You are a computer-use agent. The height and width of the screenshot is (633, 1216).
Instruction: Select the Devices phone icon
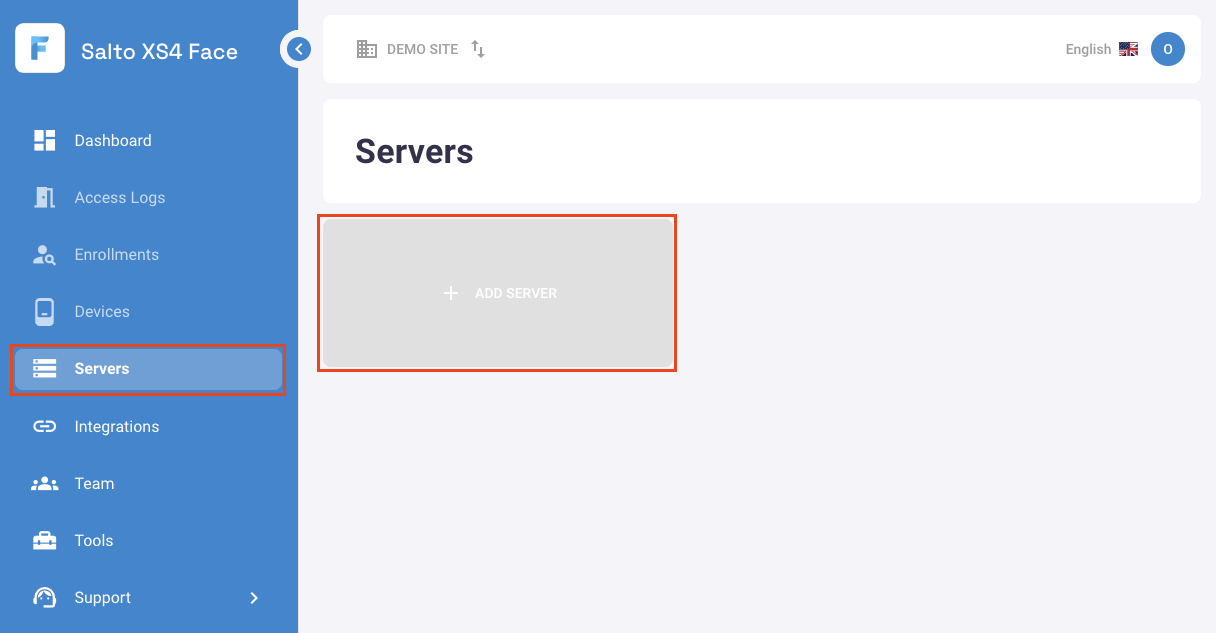point(44,311)
